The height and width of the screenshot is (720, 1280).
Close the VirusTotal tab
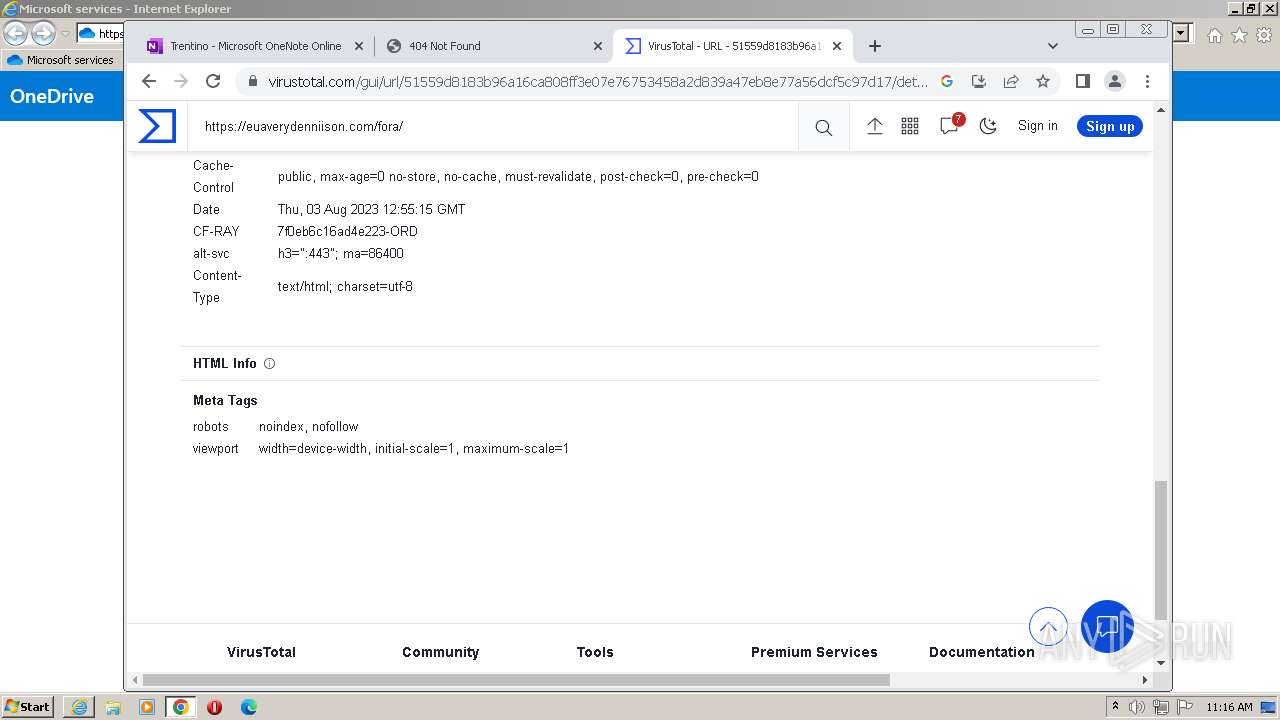(837, 46)
